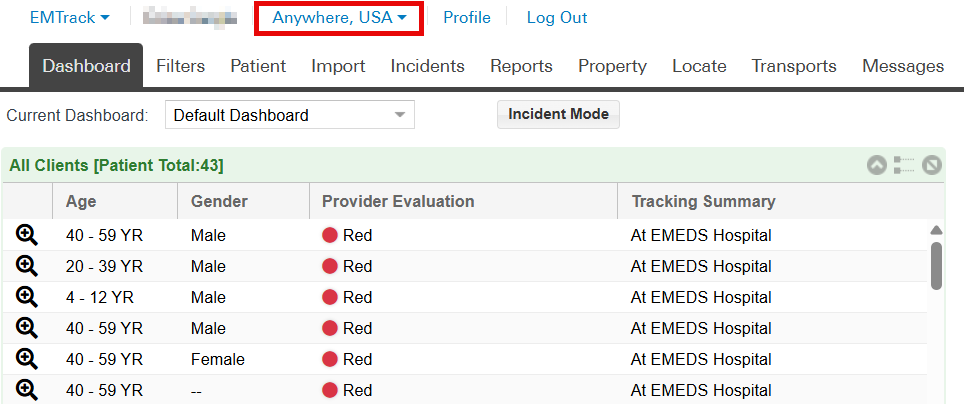Click magnifier icon for 20 - 39 YR patient
The height and width of the screenshot is (404, 964).
(27, 266)
